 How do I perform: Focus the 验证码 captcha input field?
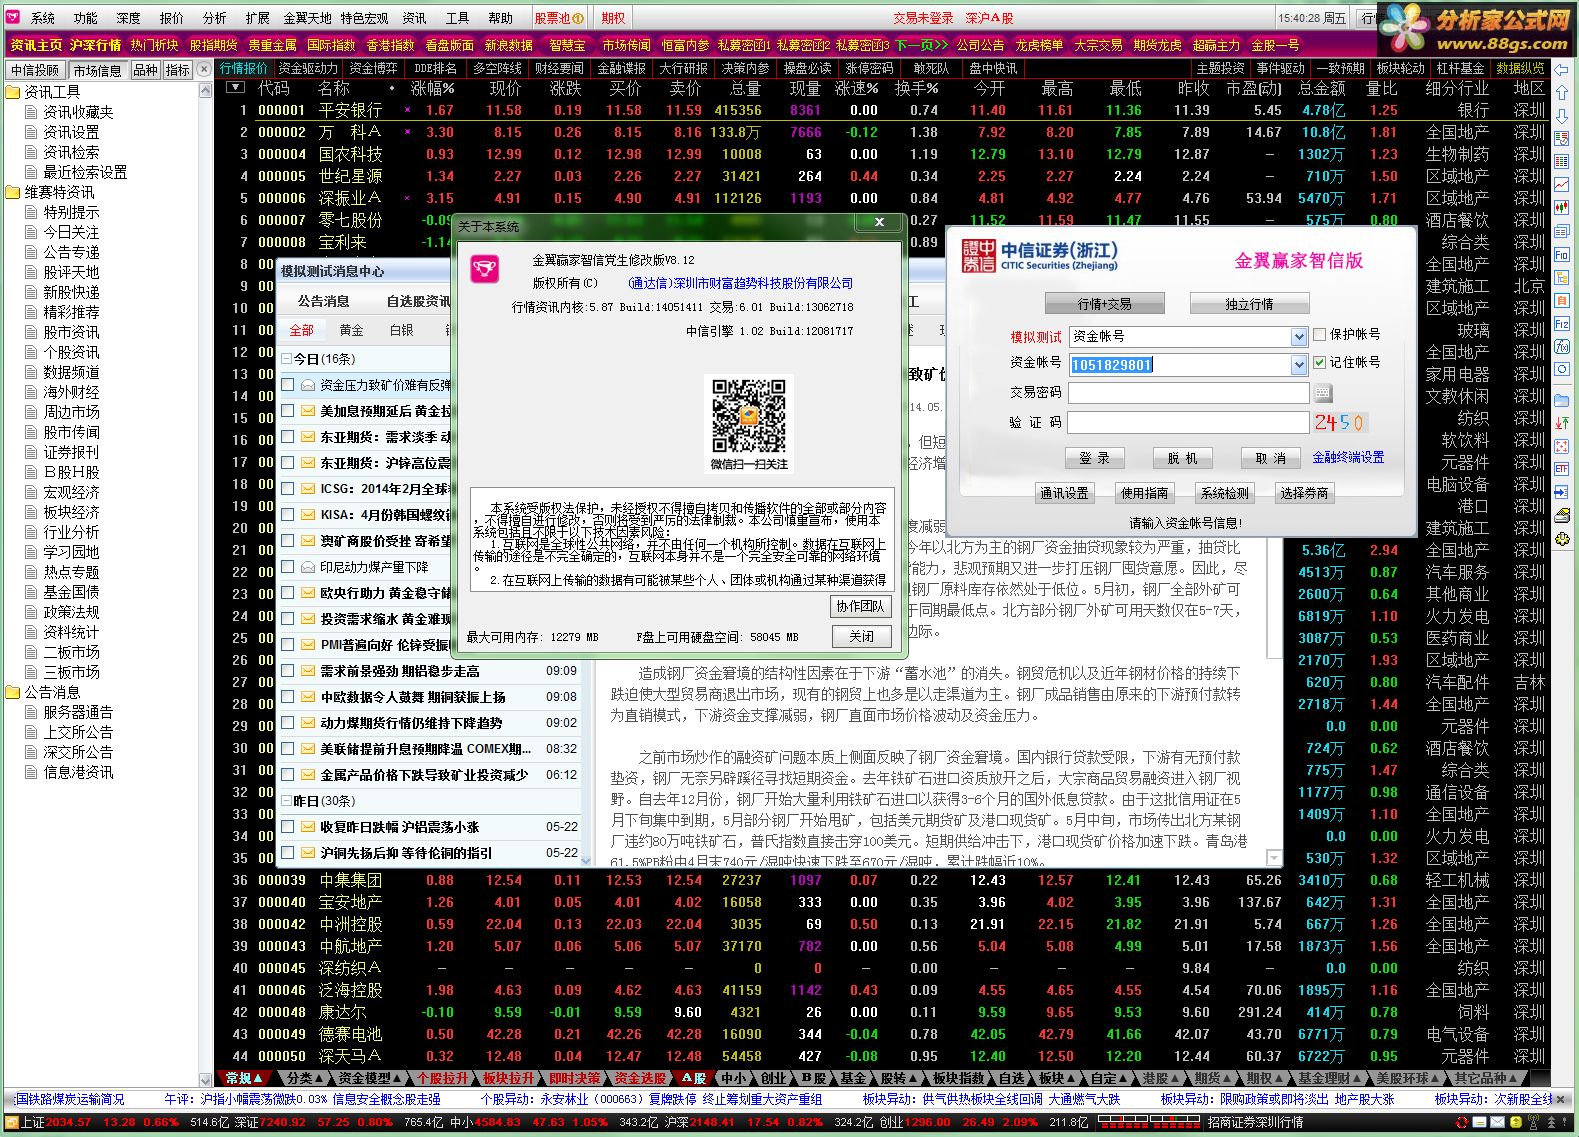(x=1188, y=423)
